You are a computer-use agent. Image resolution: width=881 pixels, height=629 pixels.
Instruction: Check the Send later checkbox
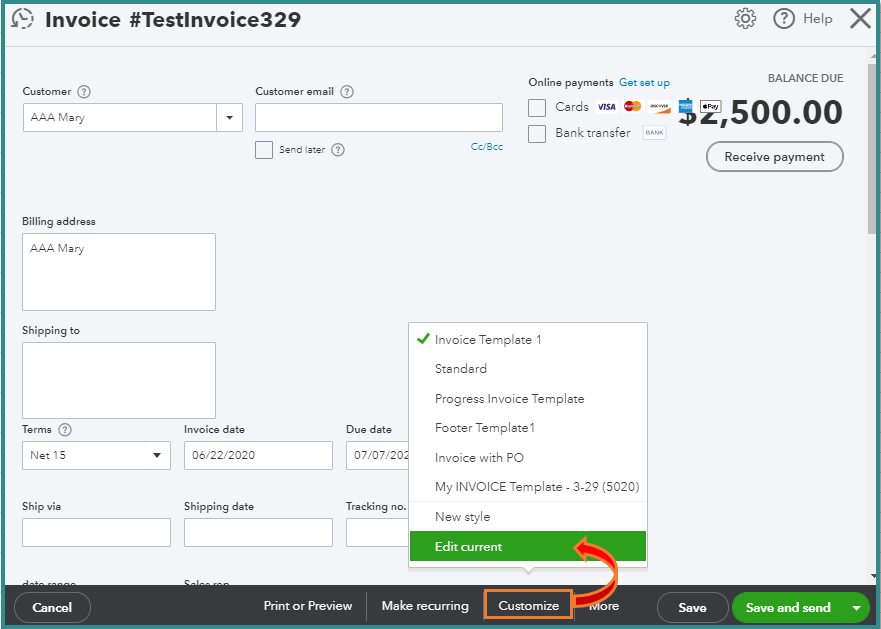(264, 150)
